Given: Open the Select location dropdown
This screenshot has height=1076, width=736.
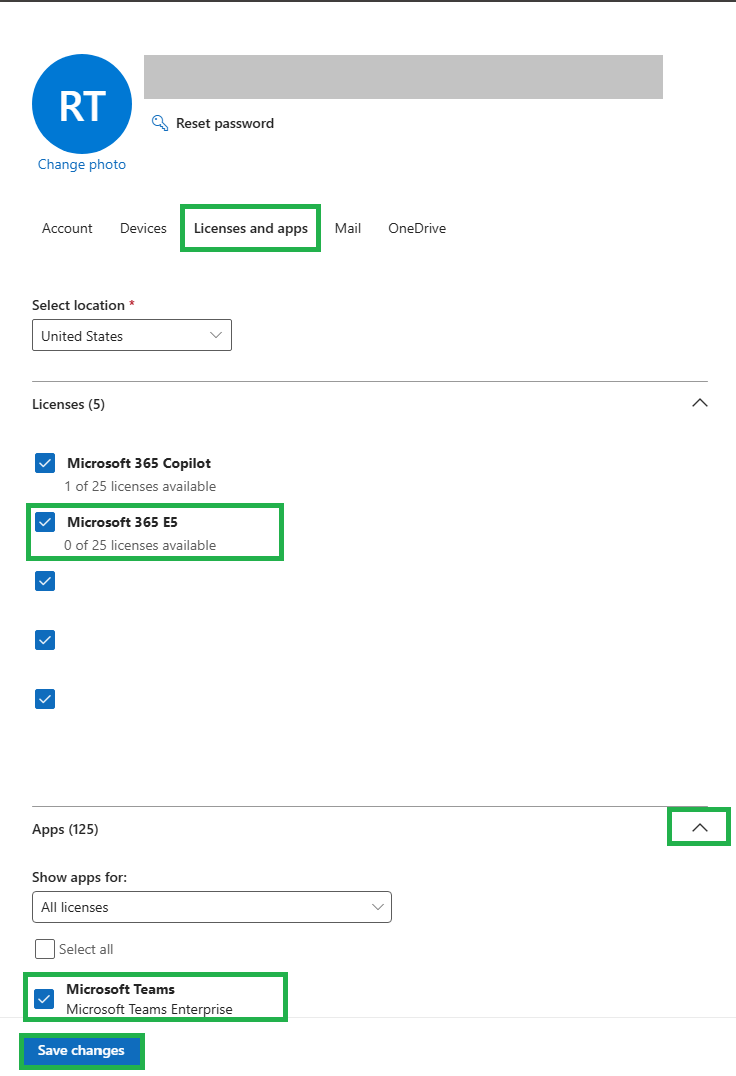Looking at the screenshot, I should click(132, 336).
